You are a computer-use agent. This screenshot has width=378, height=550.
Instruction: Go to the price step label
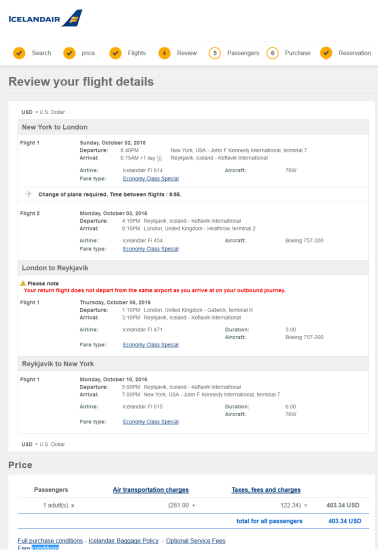[x=88, y=53]
